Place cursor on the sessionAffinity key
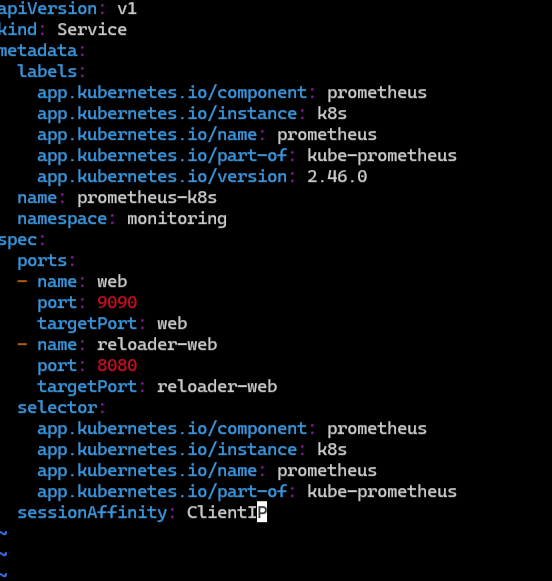The image size is (552, 581). coord(92,513)
